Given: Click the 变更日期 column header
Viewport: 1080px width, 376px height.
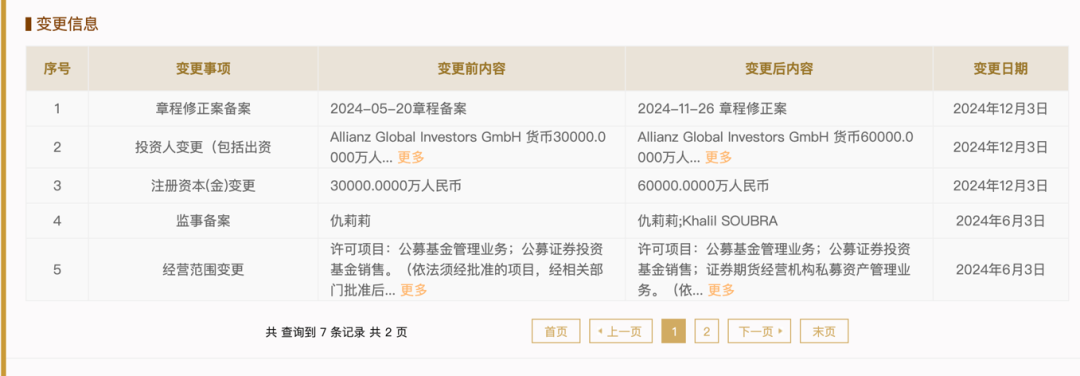Looking at the screenshot, I should click(x=1001, y=69).
